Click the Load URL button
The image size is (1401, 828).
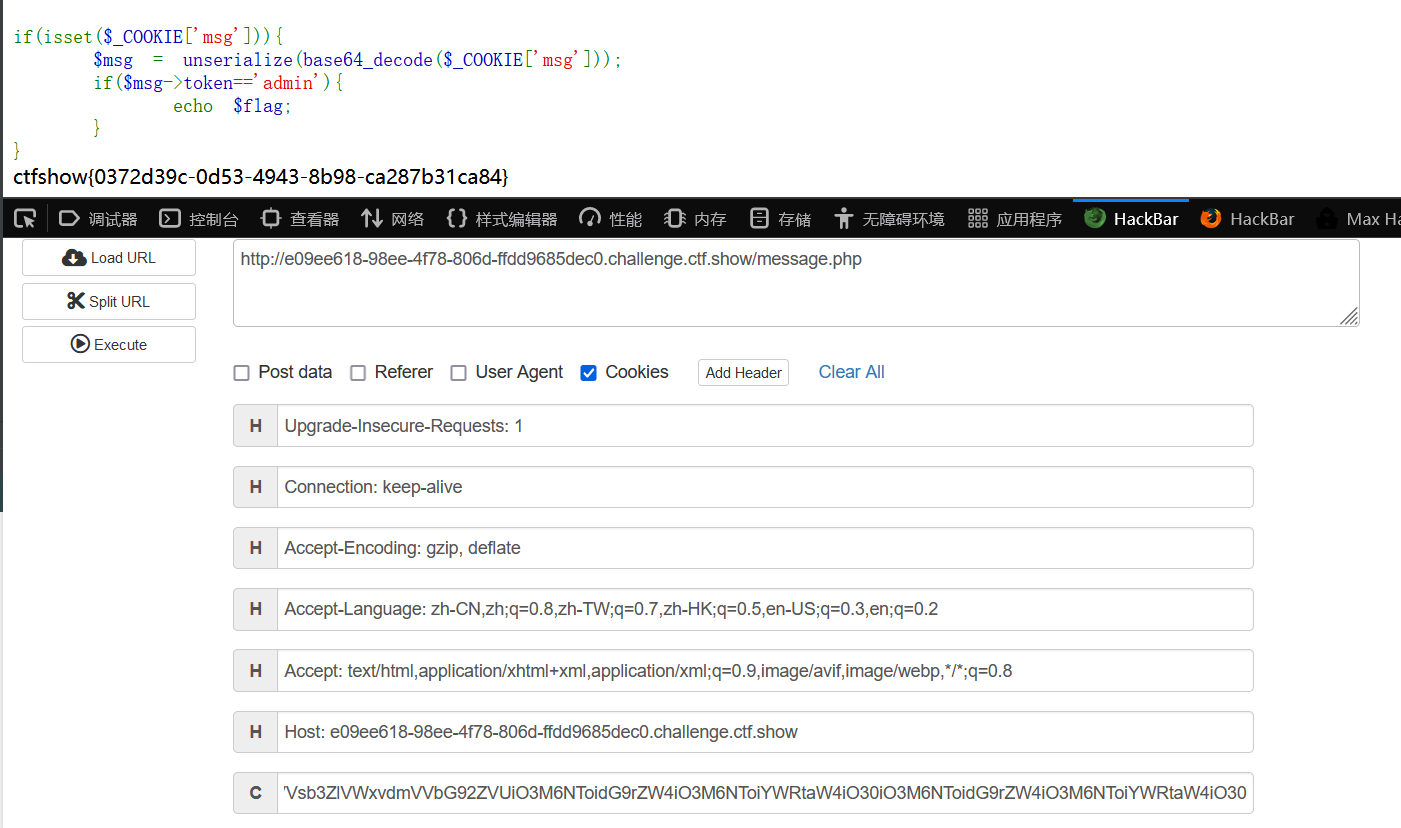click(x=109, y=257)
